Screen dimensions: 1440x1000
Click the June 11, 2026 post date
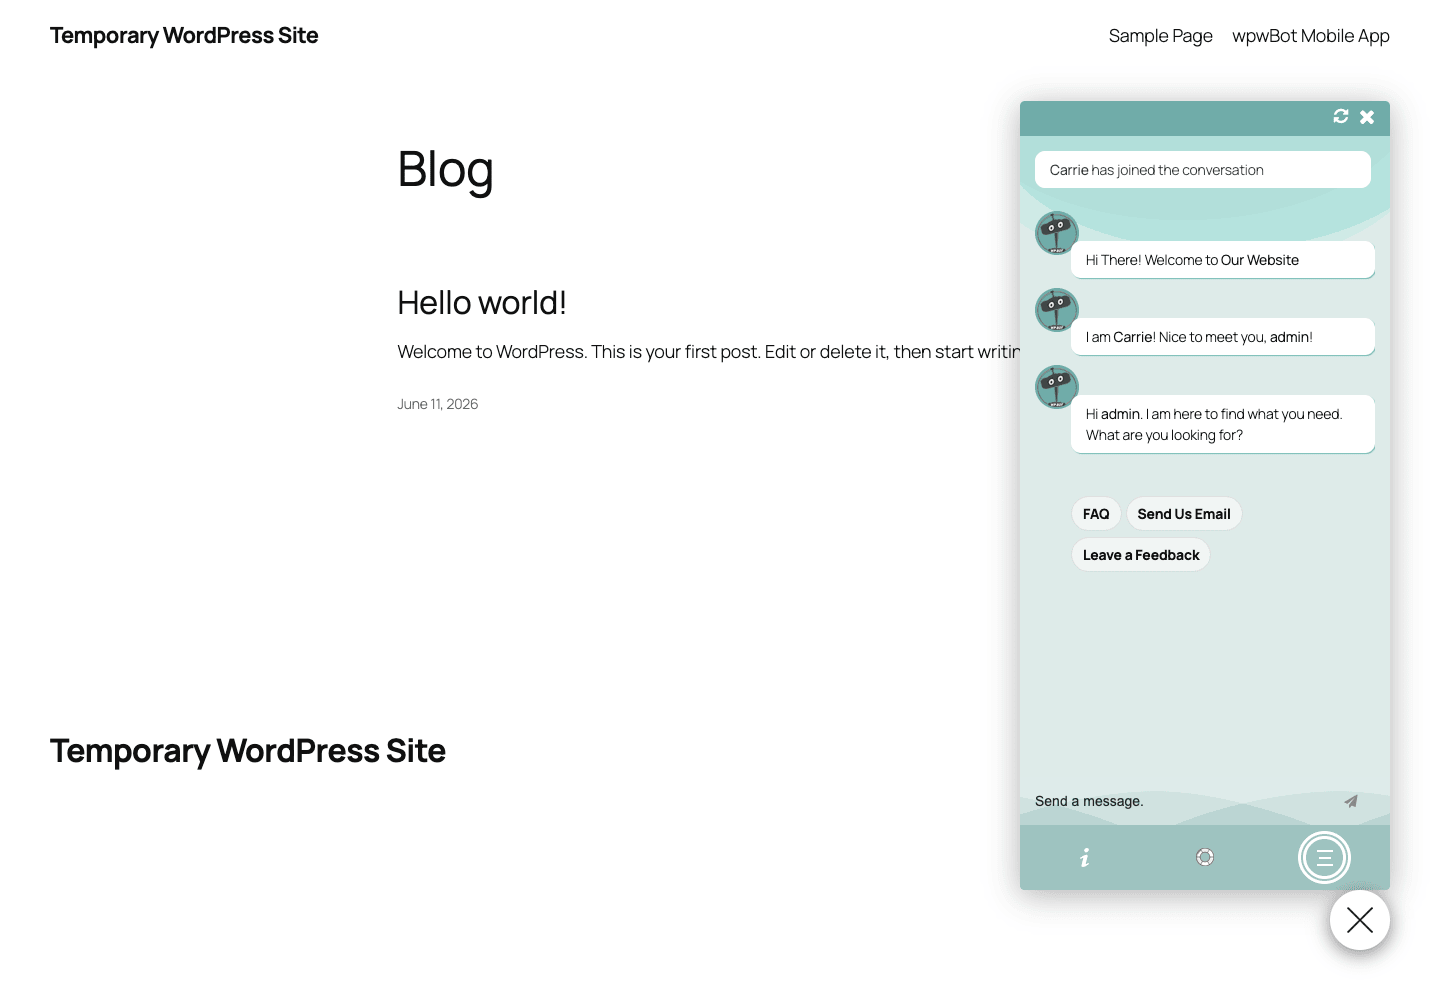[437, 404]
